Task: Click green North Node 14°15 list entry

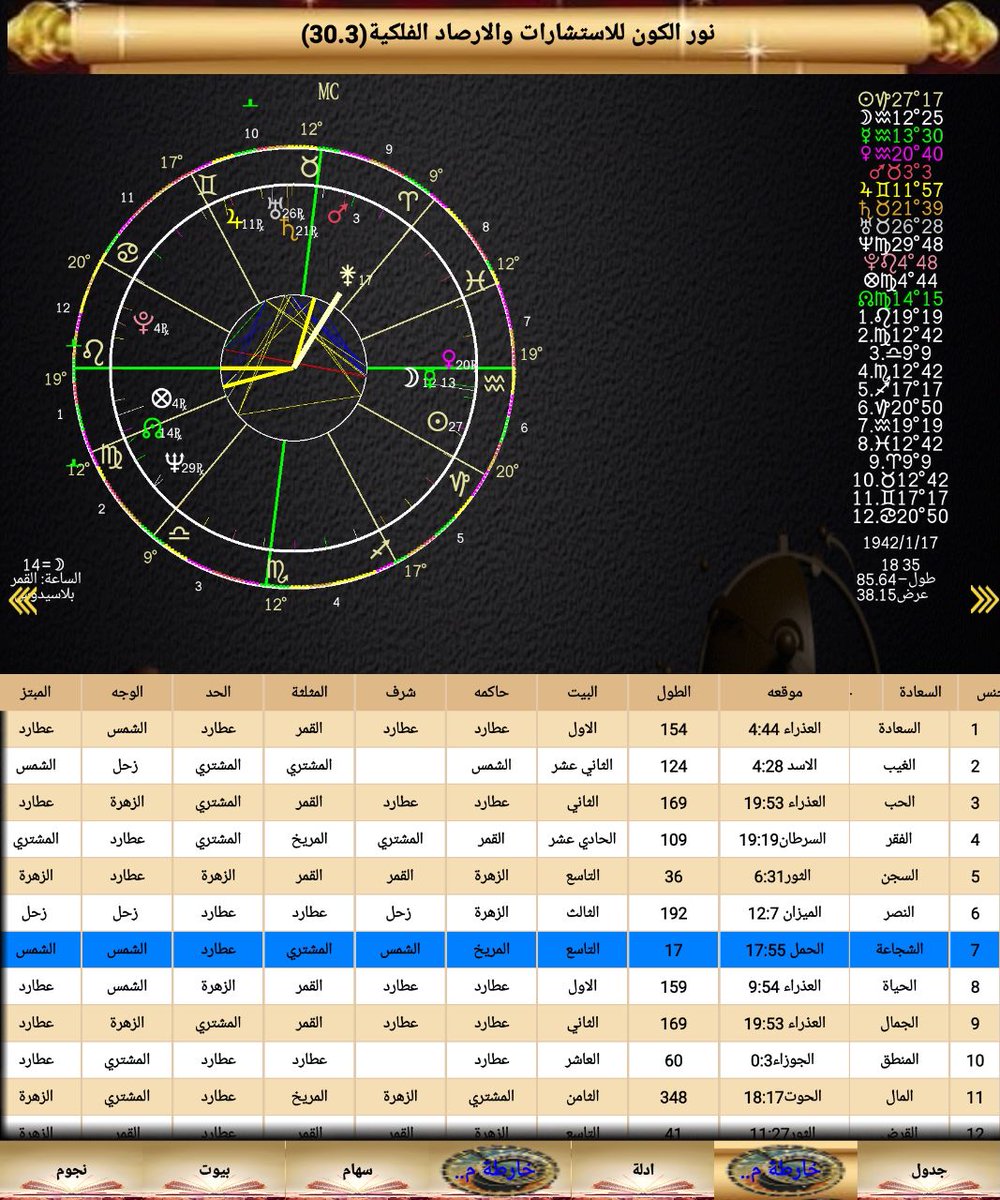Action: [900, 298]
